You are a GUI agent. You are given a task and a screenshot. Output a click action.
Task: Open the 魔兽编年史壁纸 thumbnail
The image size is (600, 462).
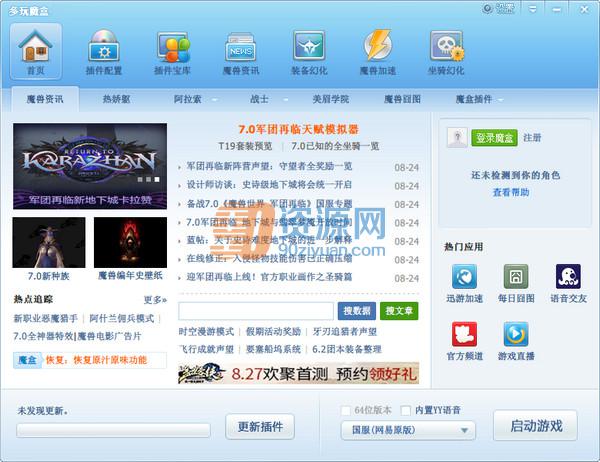[130, 242]
